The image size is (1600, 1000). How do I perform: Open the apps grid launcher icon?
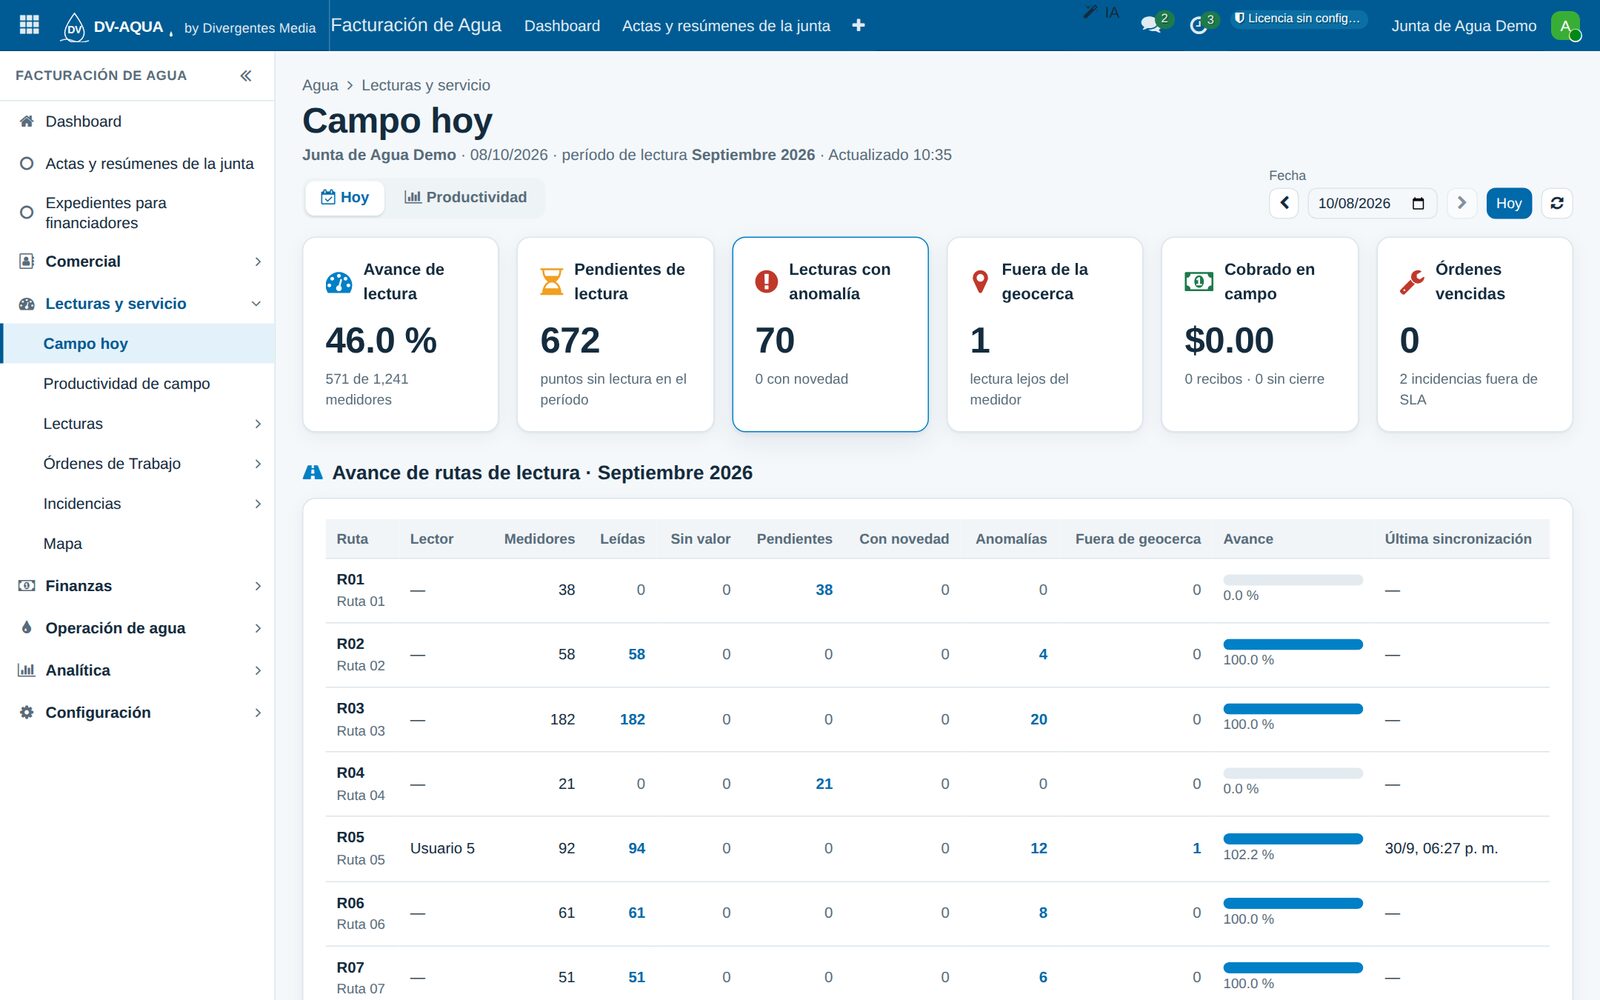(29, 25)
